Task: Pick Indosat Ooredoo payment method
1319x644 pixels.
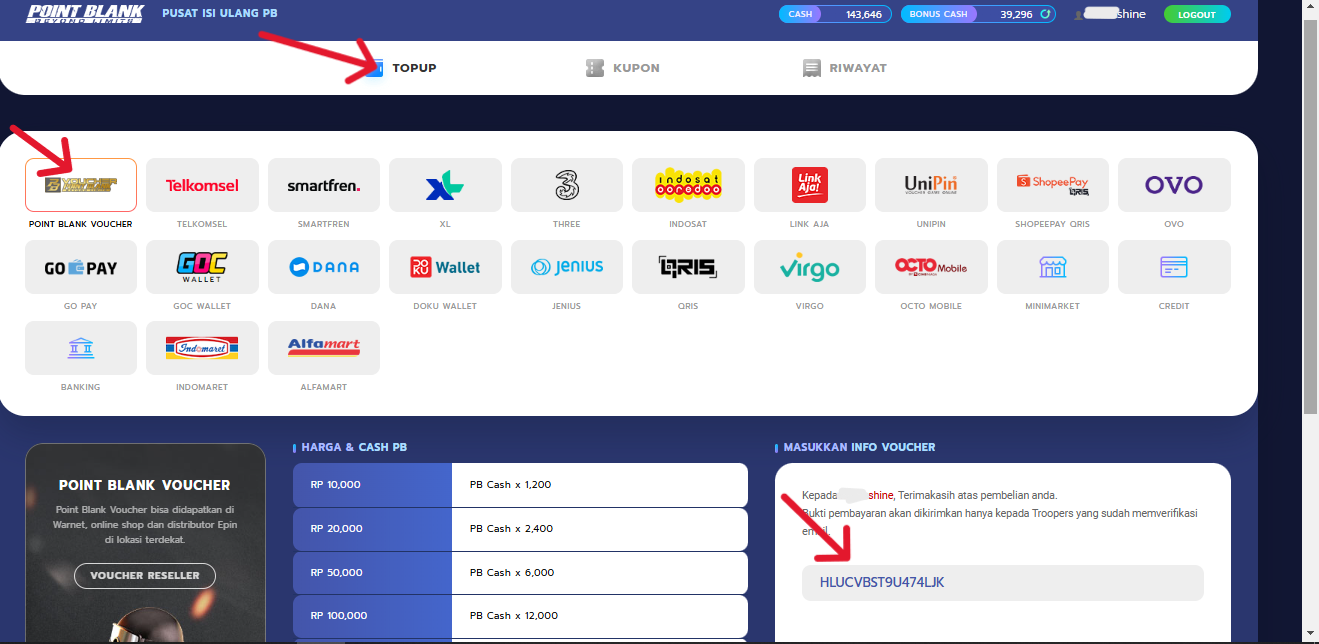Action: click(688, 185)
